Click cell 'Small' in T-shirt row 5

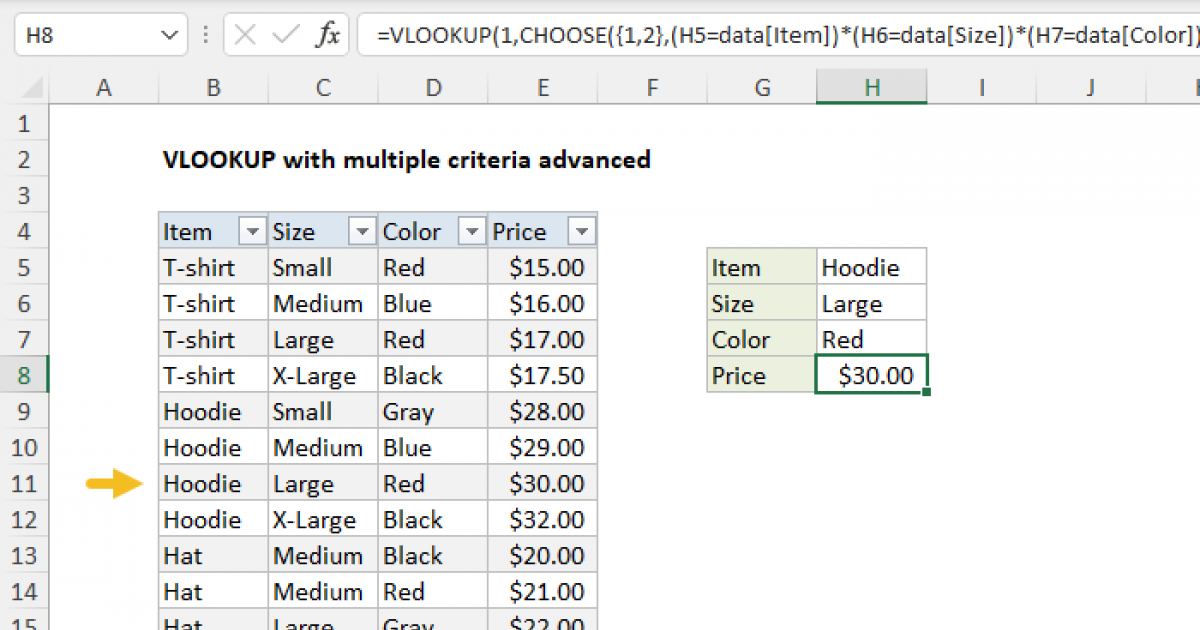click(x=323, y=268)
